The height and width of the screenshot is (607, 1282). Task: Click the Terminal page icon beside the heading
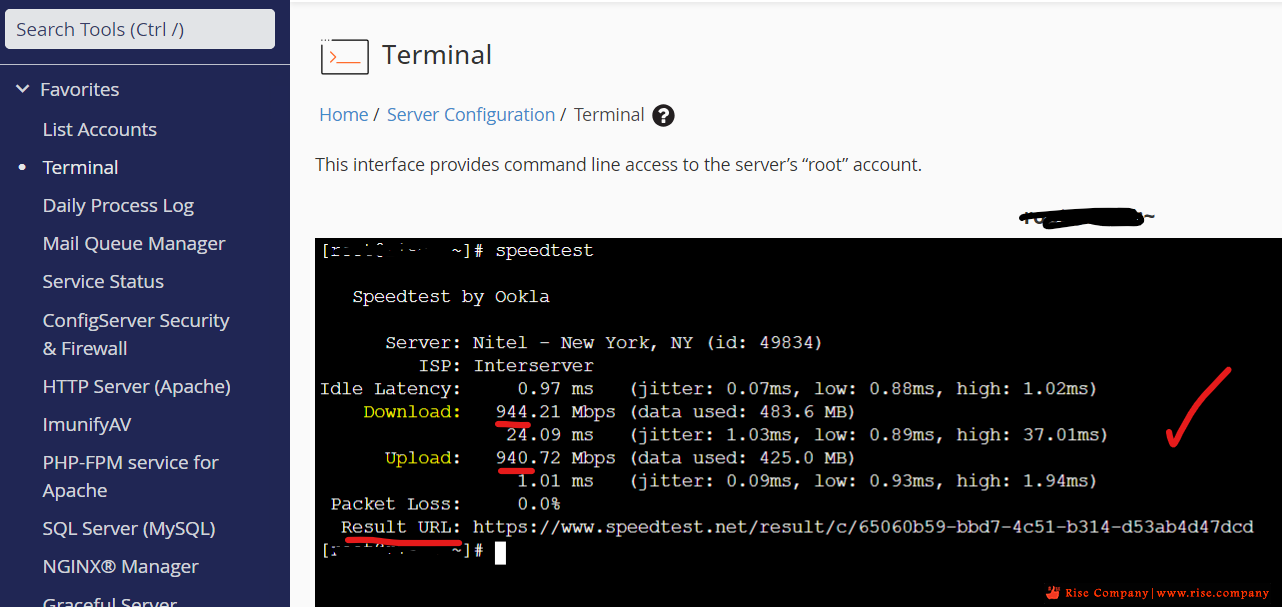(345, 56)
